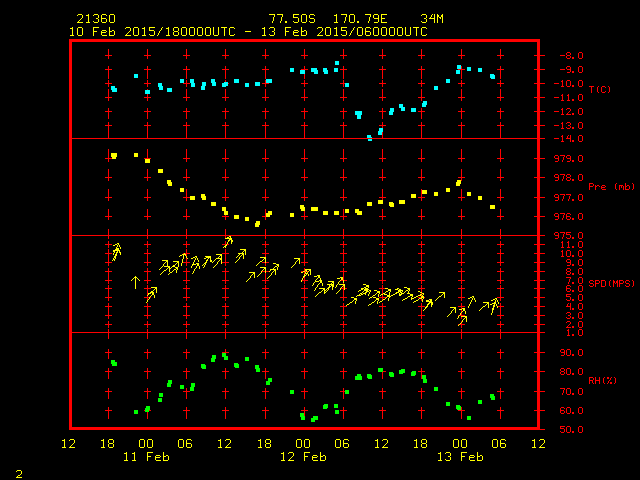Click the number 2 at bottom left
The width and height of the screenshot is (640, 480).
coord(19,472)
